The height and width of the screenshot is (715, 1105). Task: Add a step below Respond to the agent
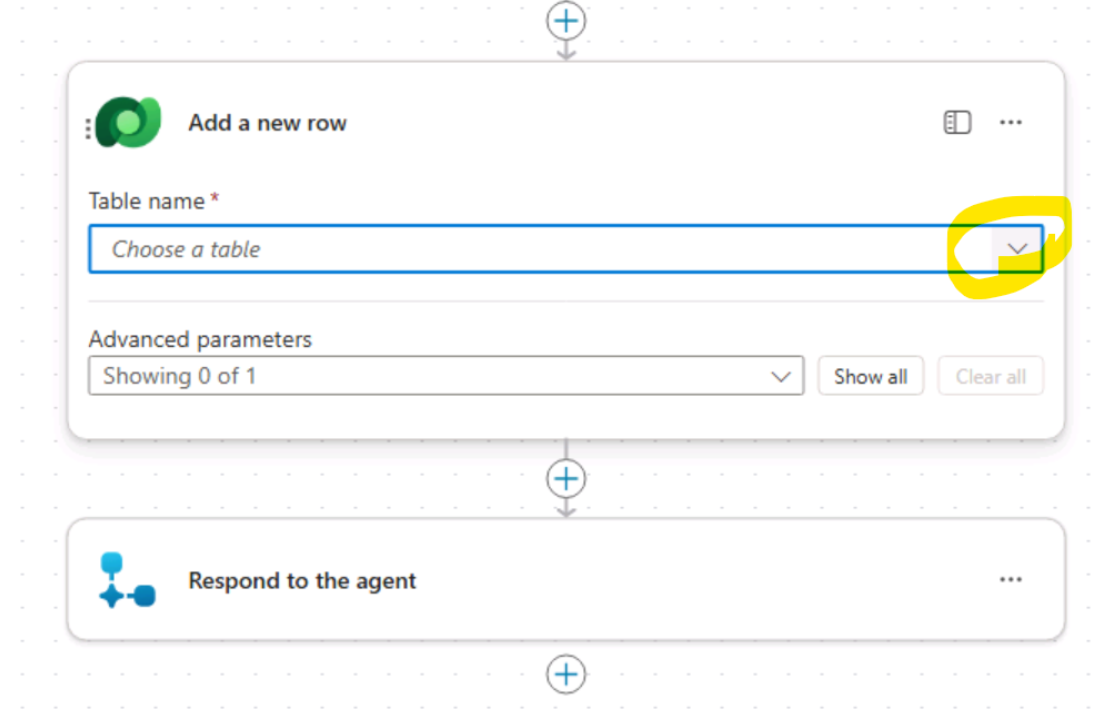(566, 673)
